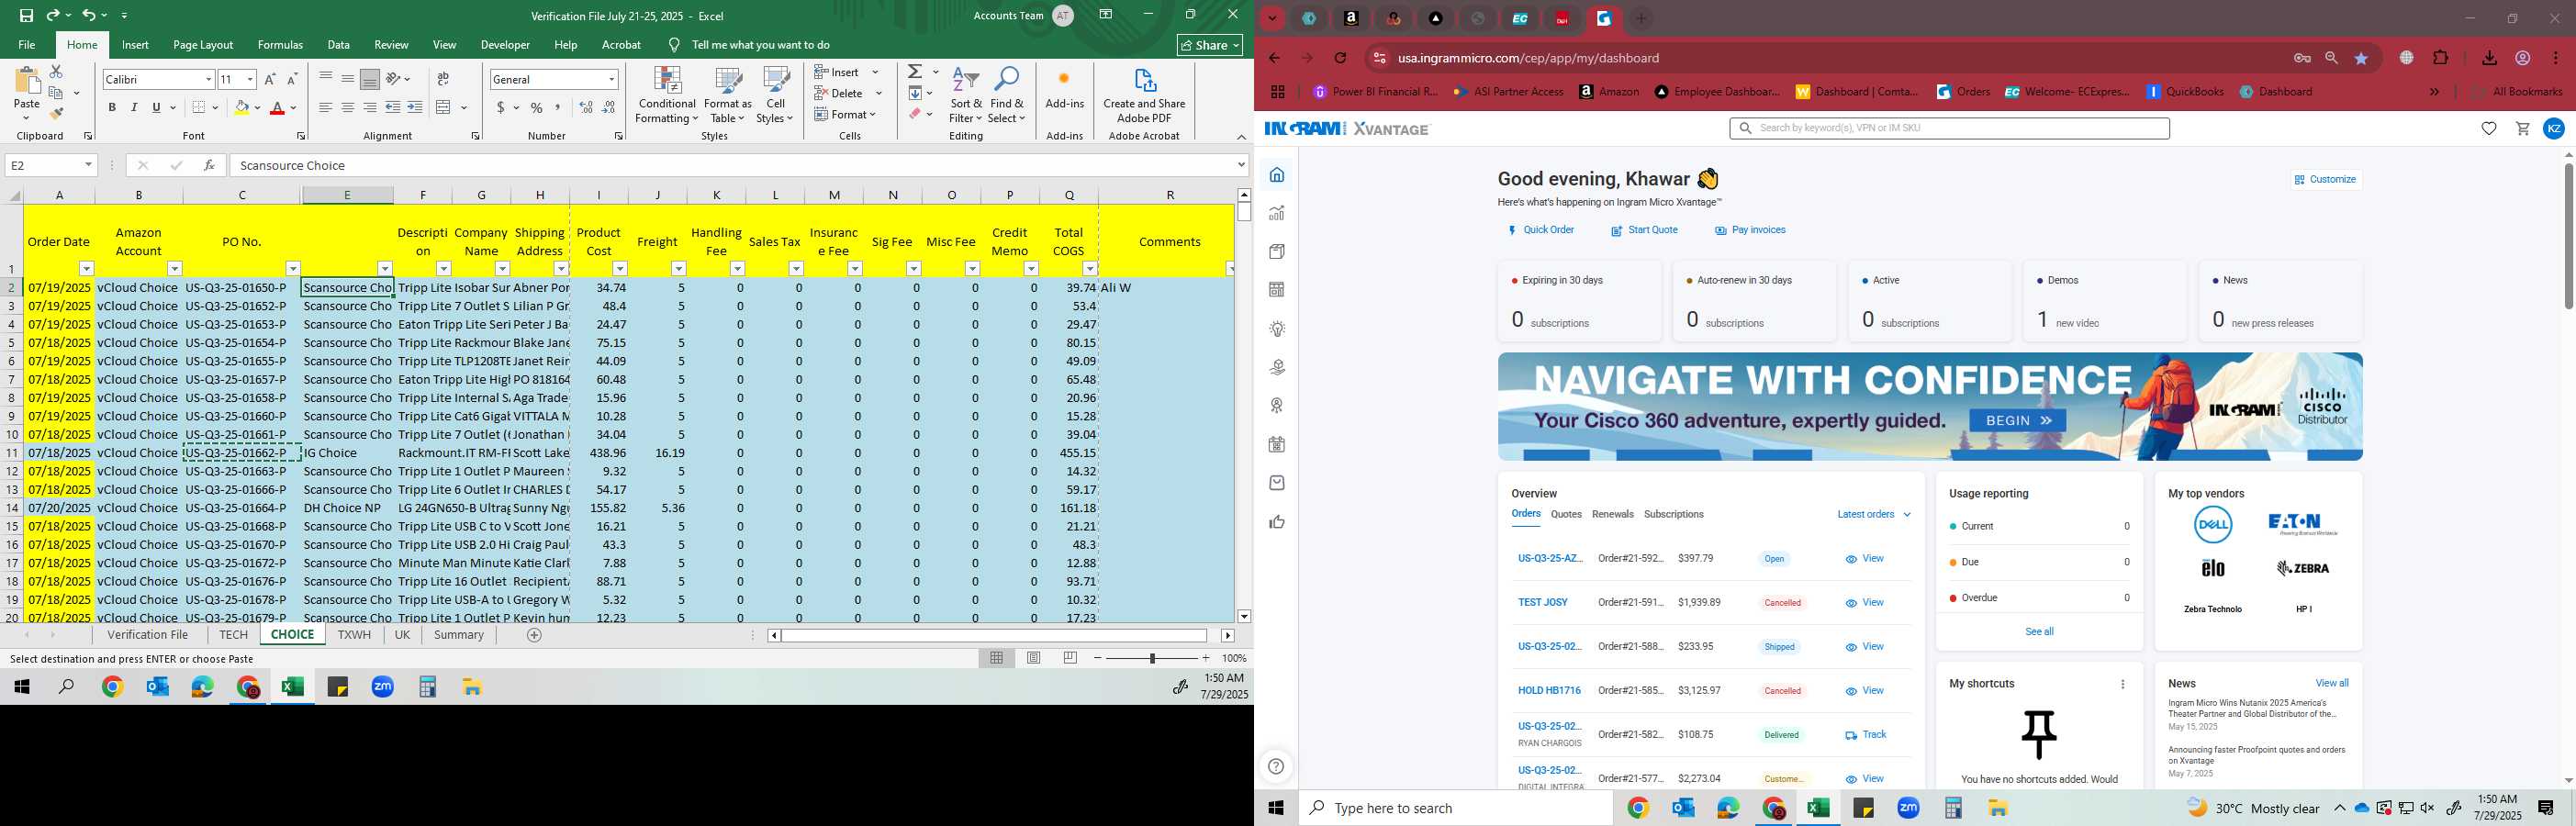The image size is (2576, 826).
Task: Open the Order Date column filter dropdown
Action: (x=86, y=268)
